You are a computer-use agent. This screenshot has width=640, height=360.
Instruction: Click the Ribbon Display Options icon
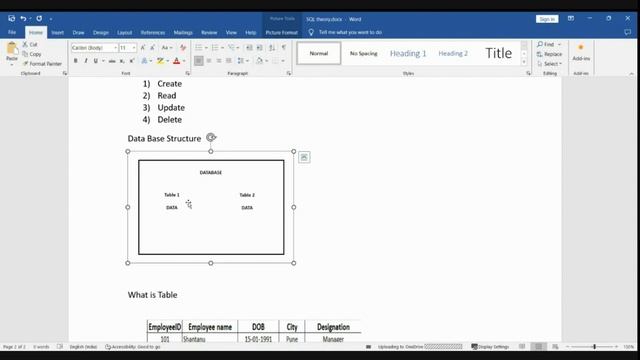pyautogui.click(x=571, y=19)
